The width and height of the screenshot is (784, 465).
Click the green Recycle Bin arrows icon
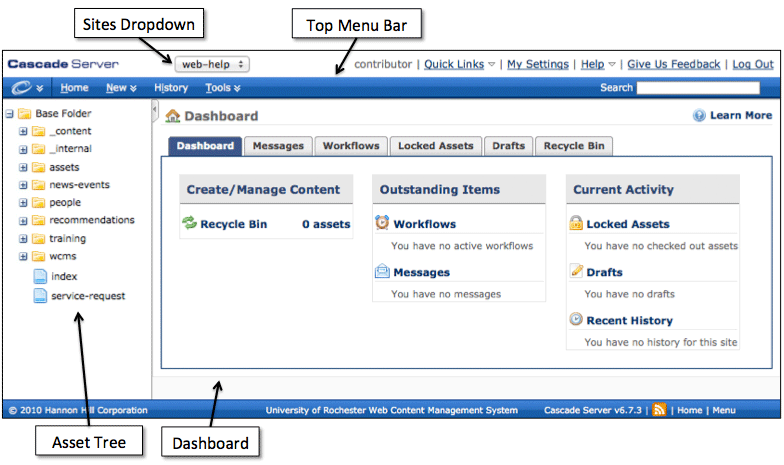pyautogui.click(x=190, y=223)
